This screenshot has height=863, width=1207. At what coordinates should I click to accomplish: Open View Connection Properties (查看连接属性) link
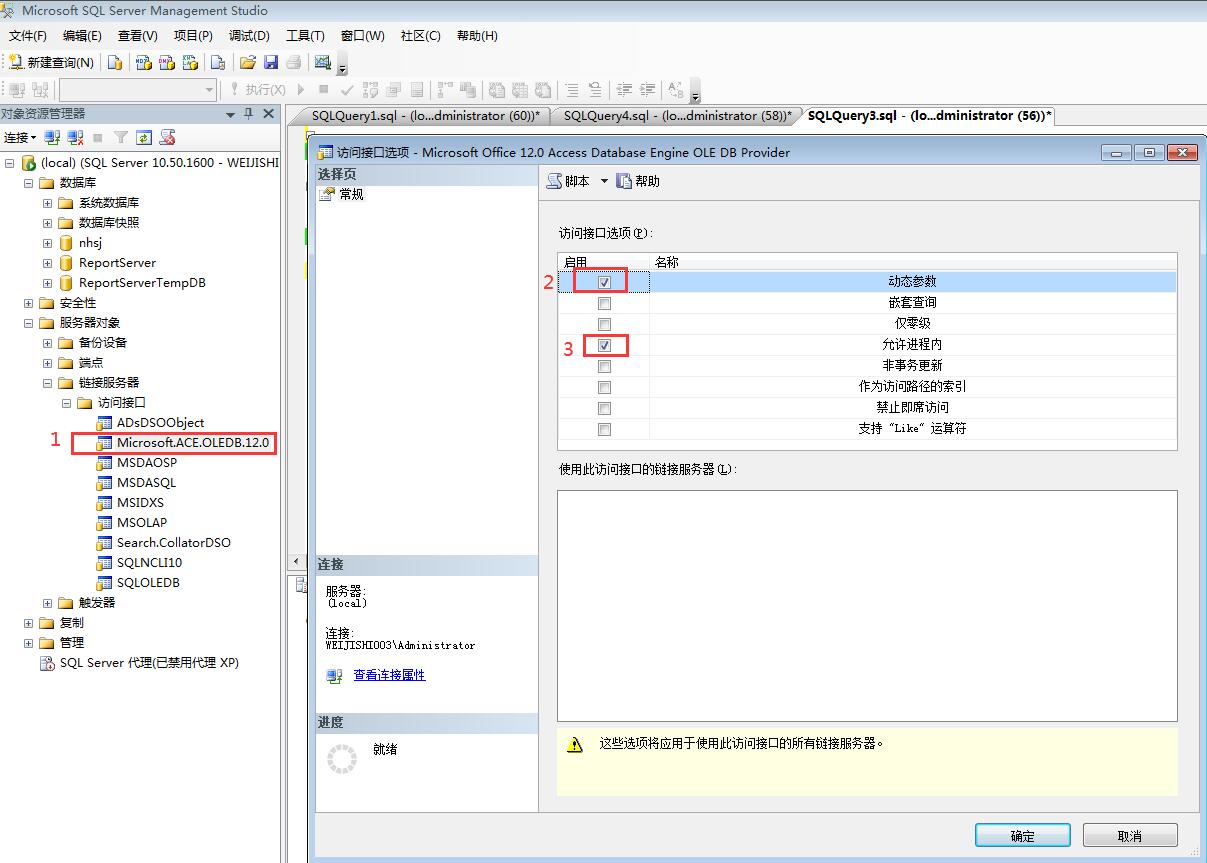[x=389, y=675]
